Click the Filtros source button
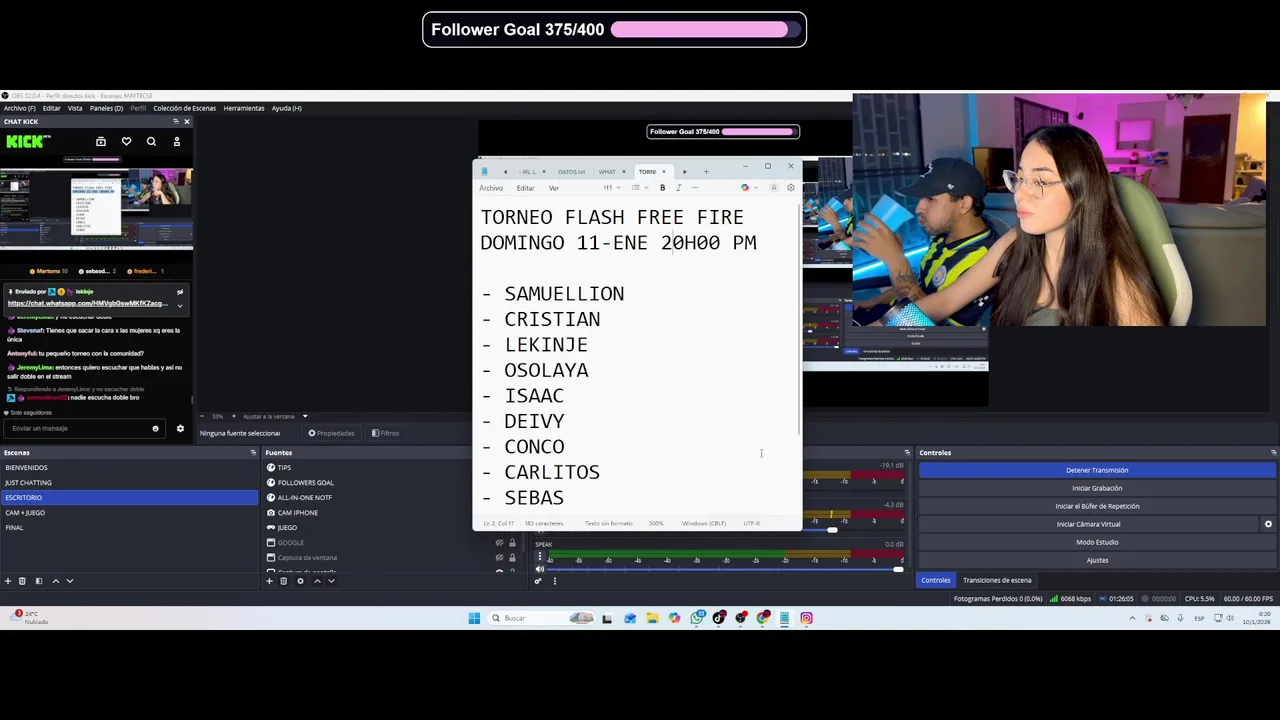 click(385, 433)
